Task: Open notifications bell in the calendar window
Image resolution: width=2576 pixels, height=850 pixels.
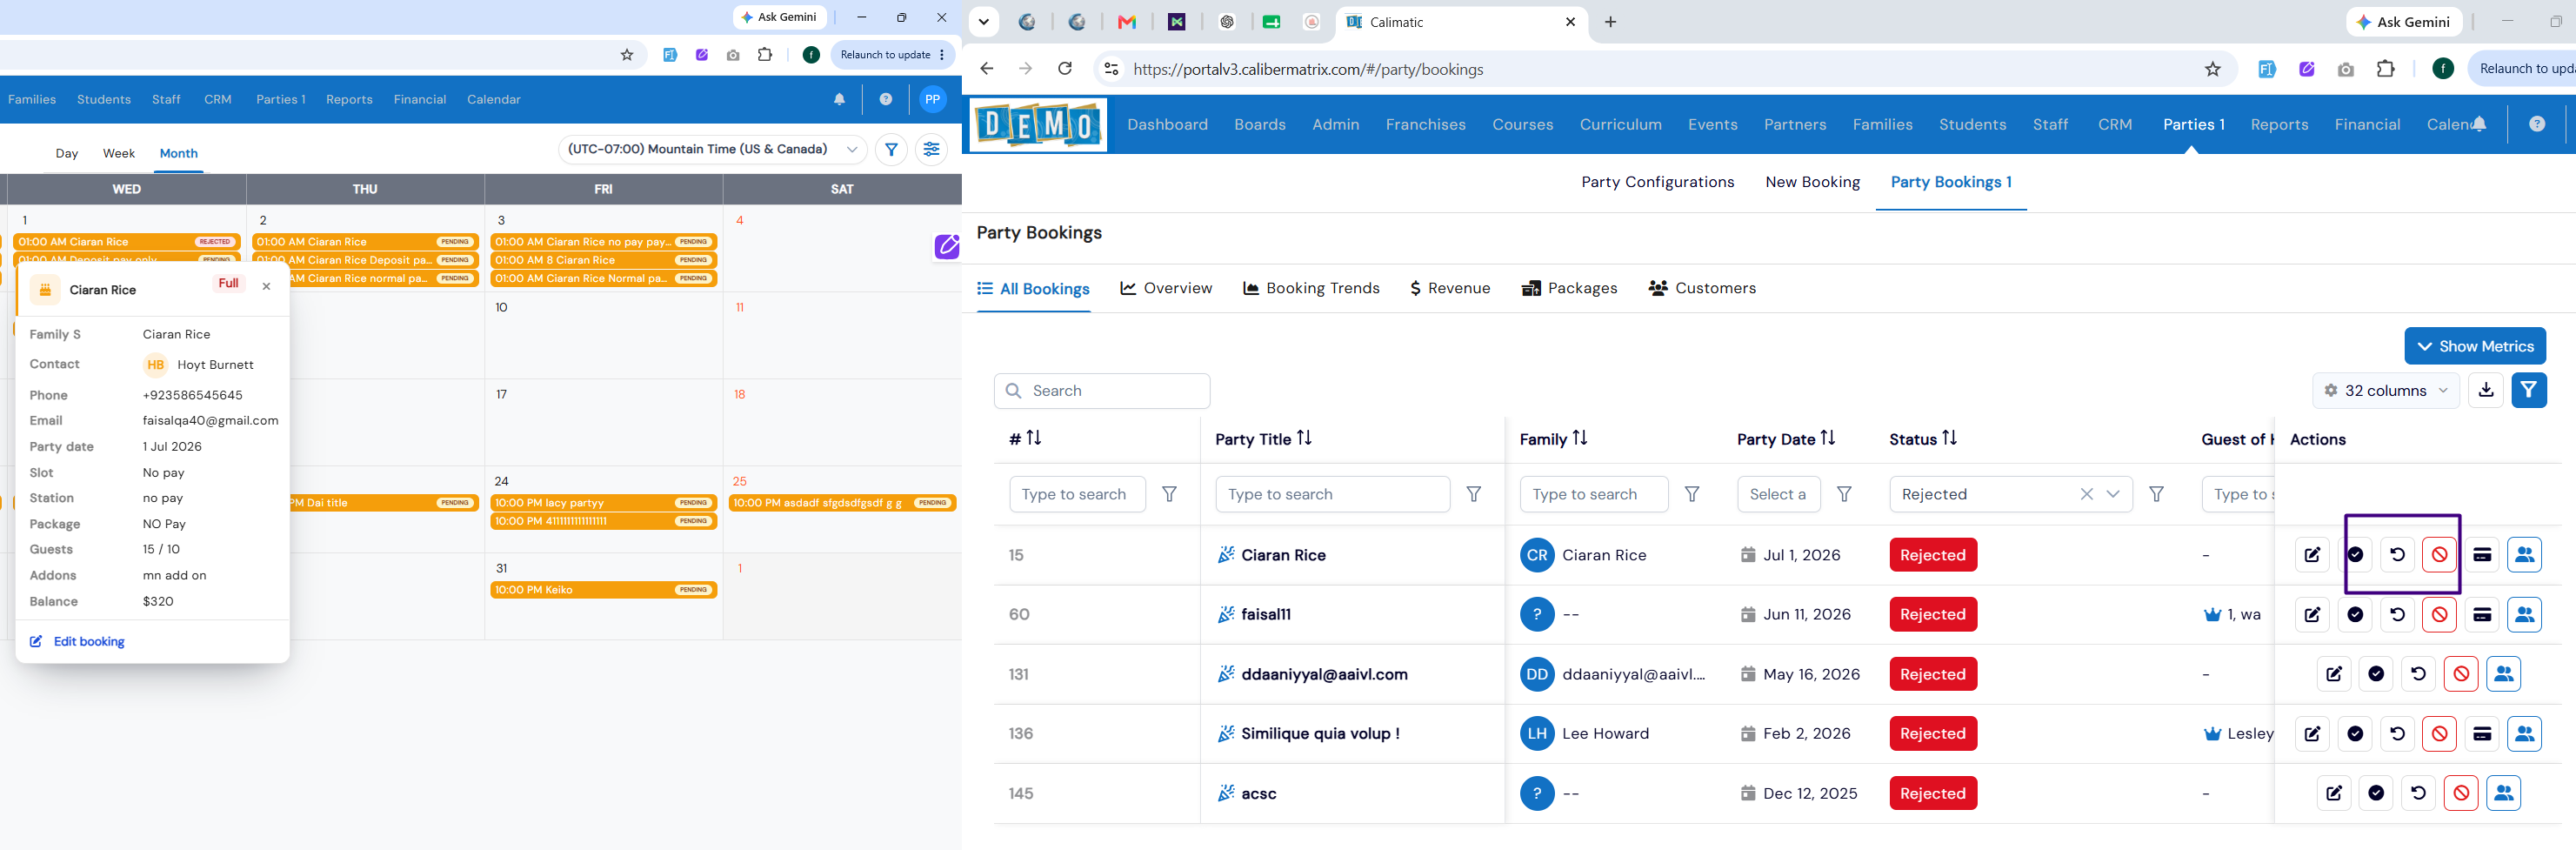Action: click(839, 99)
